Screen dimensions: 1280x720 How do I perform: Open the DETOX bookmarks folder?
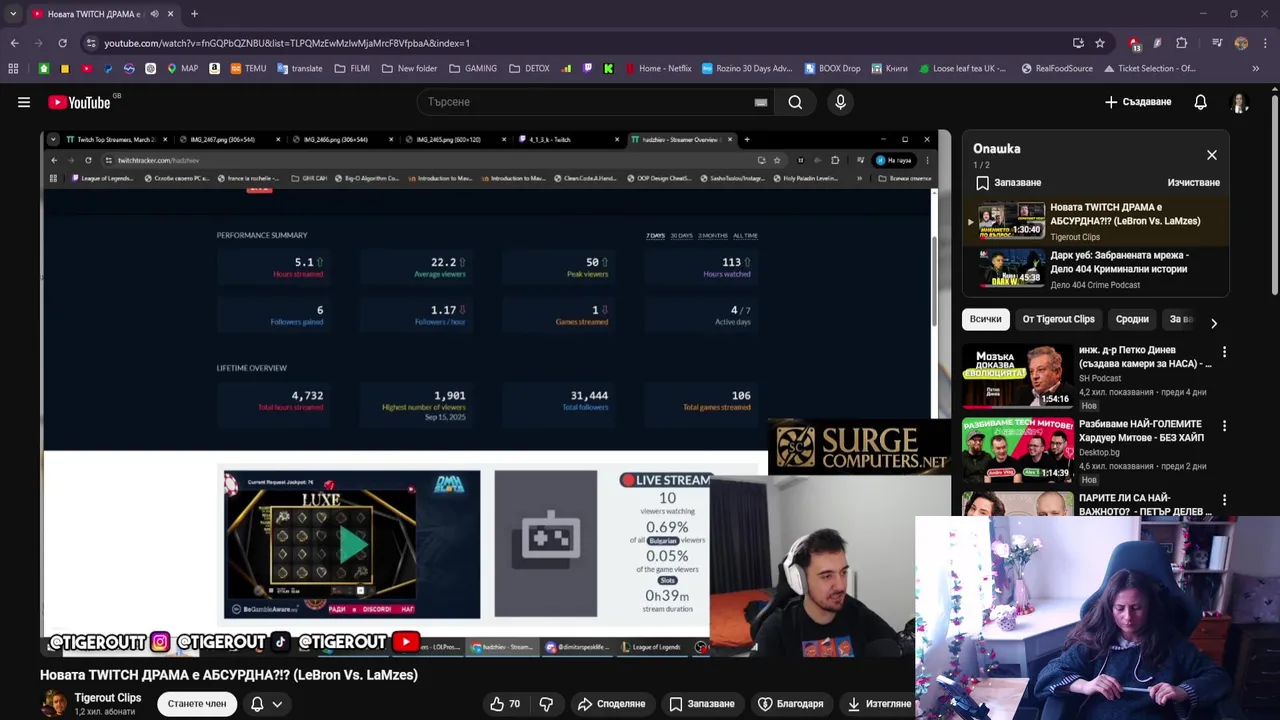(x=529, y=69)
